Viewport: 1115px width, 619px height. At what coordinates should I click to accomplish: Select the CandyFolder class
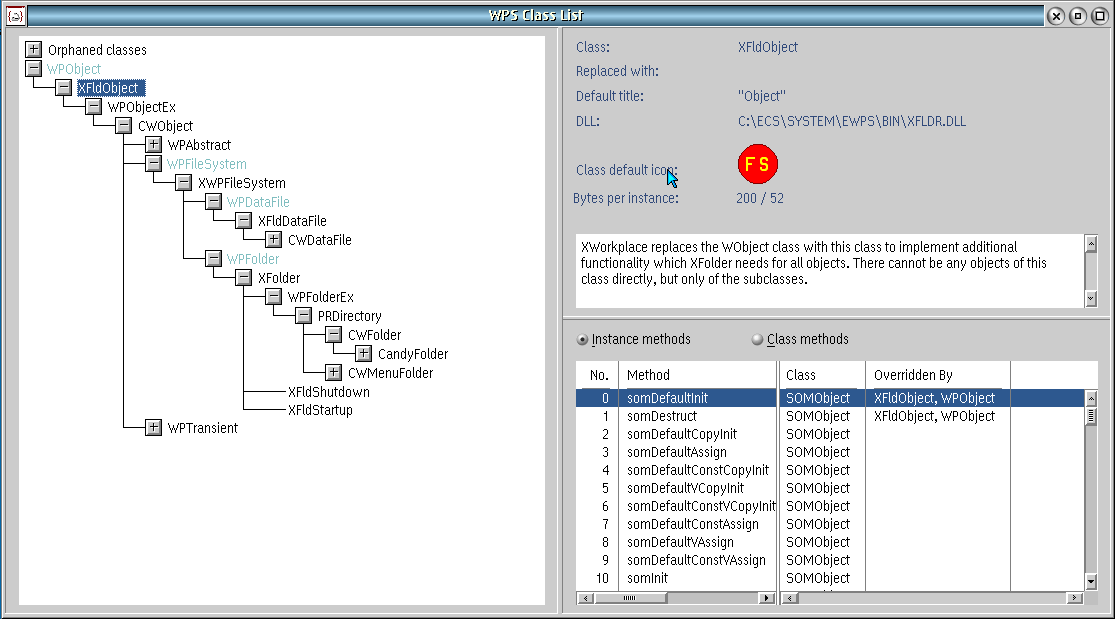413,354
